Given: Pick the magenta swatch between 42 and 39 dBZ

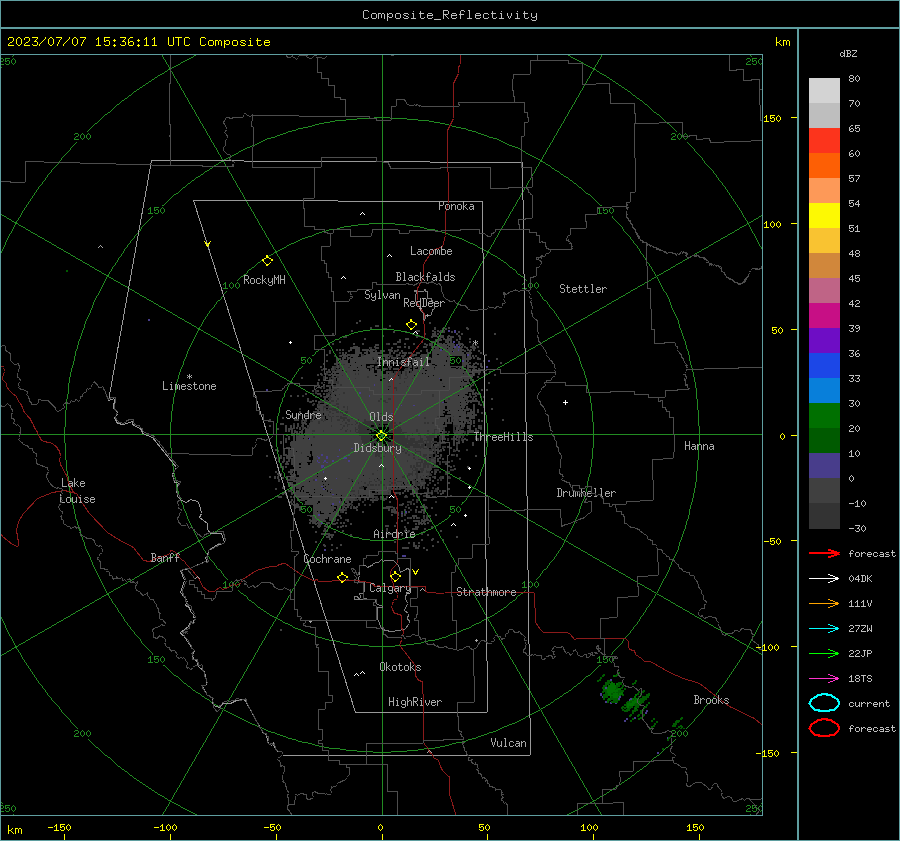Looking at the screenshot, I should [824, 316].
